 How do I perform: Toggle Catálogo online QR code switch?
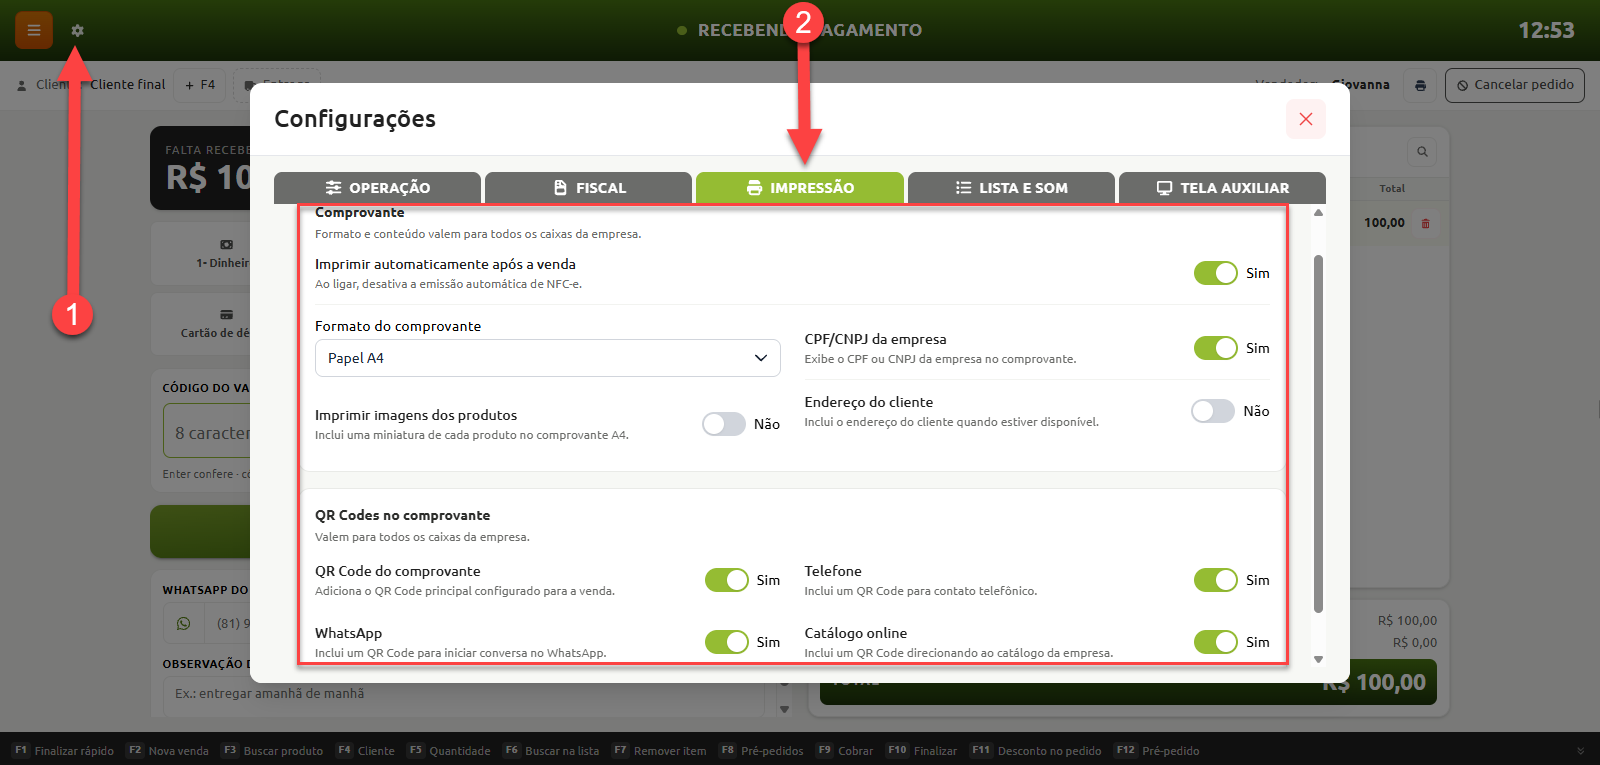[1216, 642]
